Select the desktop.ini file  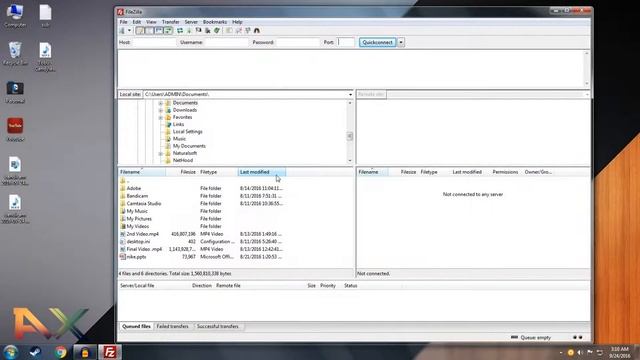(x=138, y=242)
